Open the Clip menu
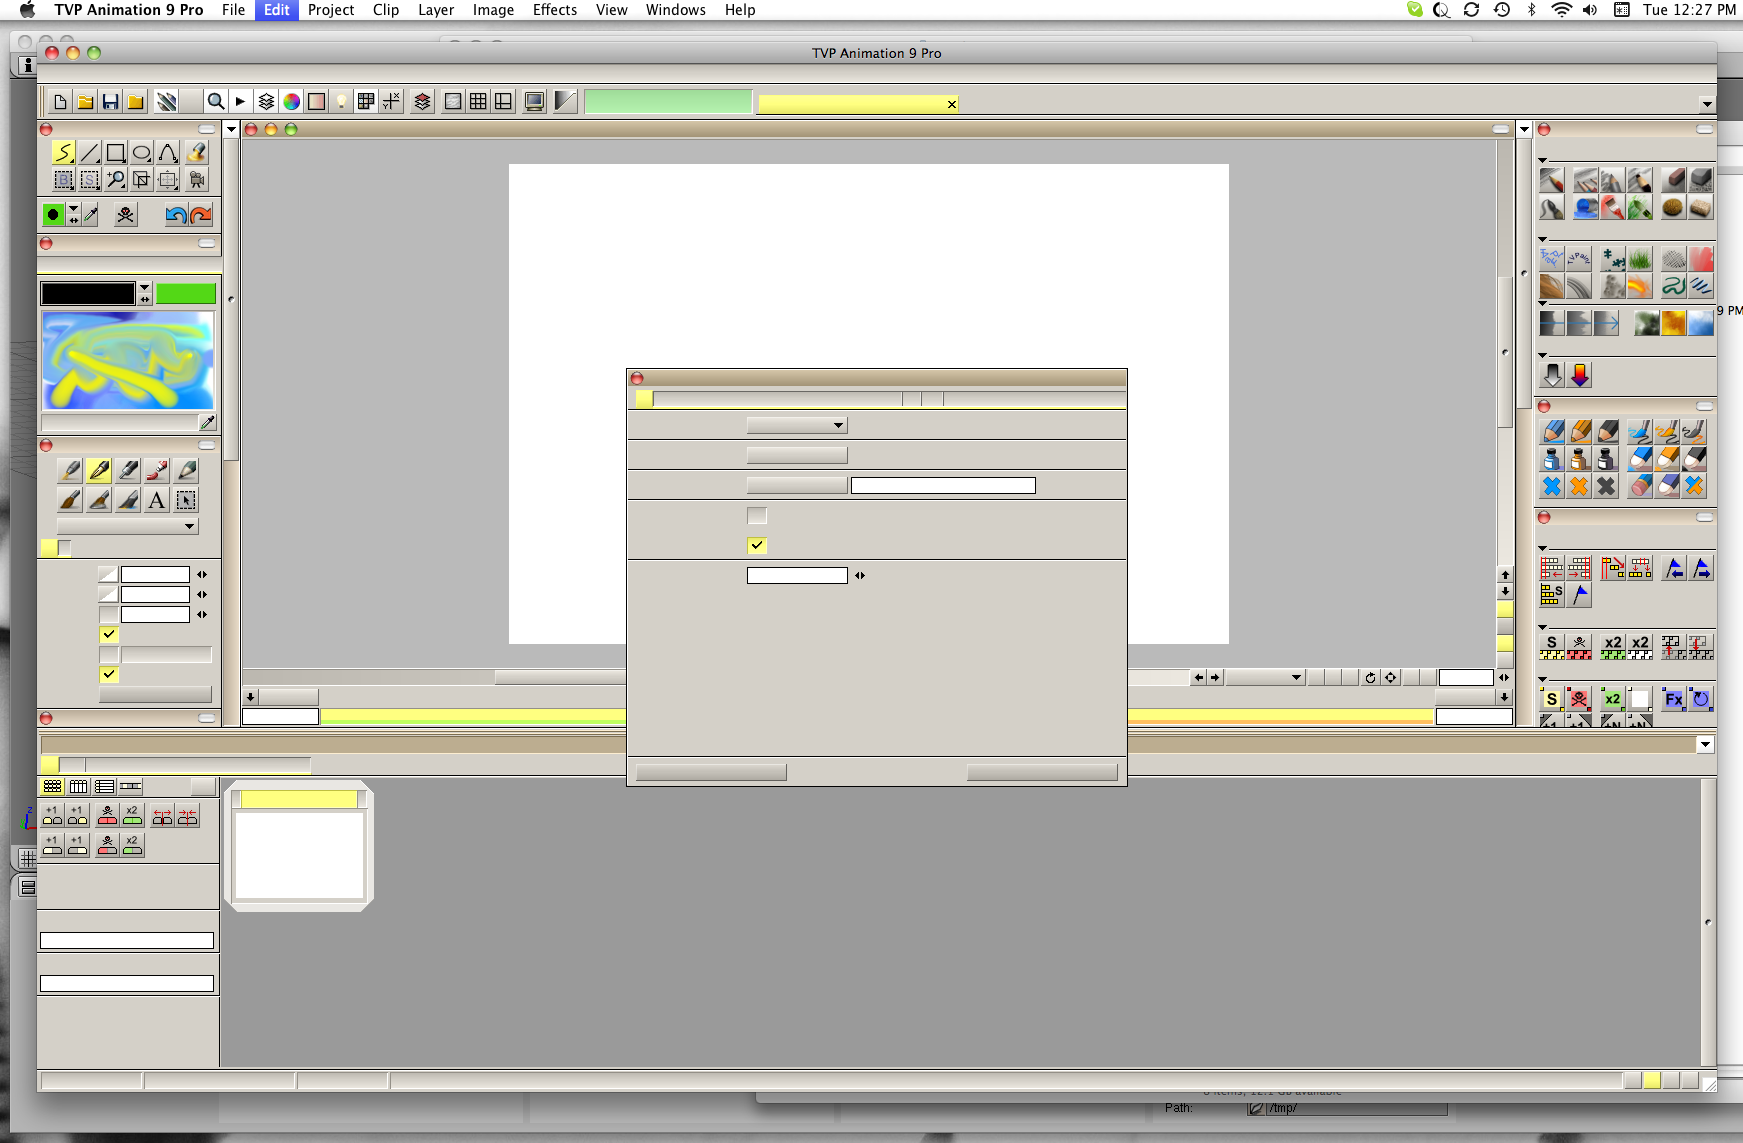This screenshot has height=1143, width=1743. click(386, 10)
